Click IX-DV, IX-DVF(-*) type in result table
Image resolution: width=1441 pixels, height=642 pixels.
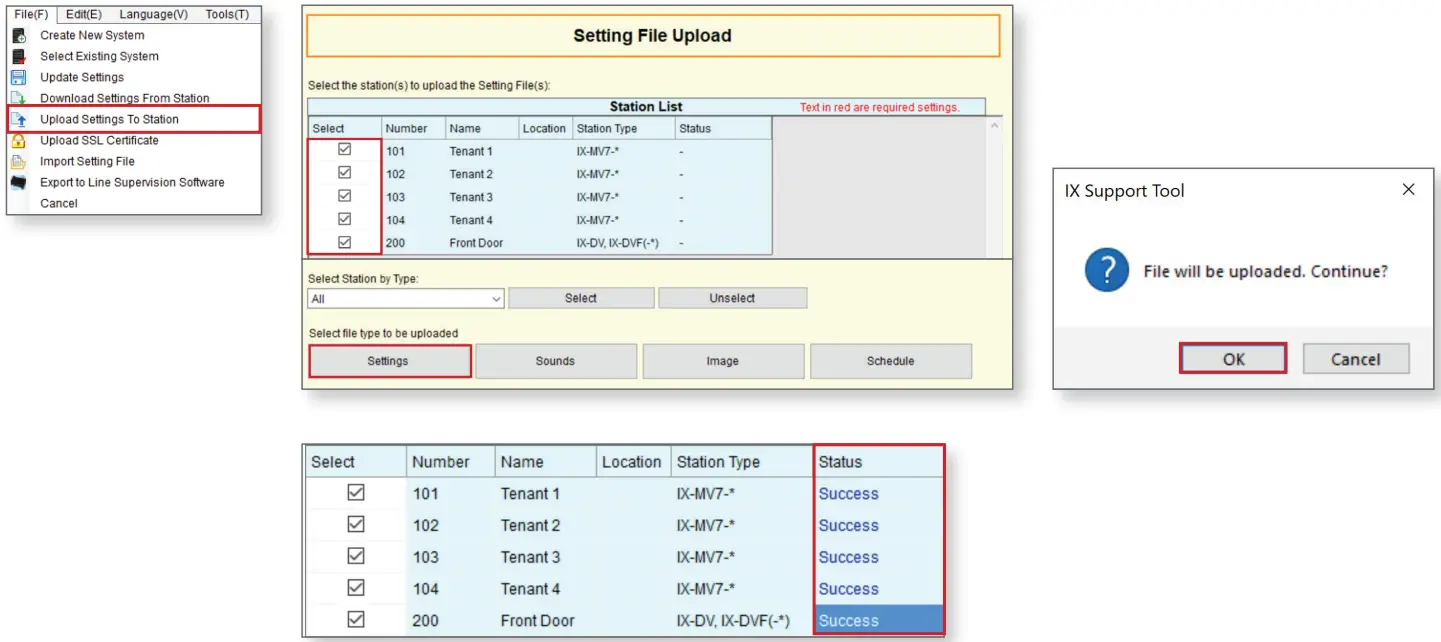point(733,621)
